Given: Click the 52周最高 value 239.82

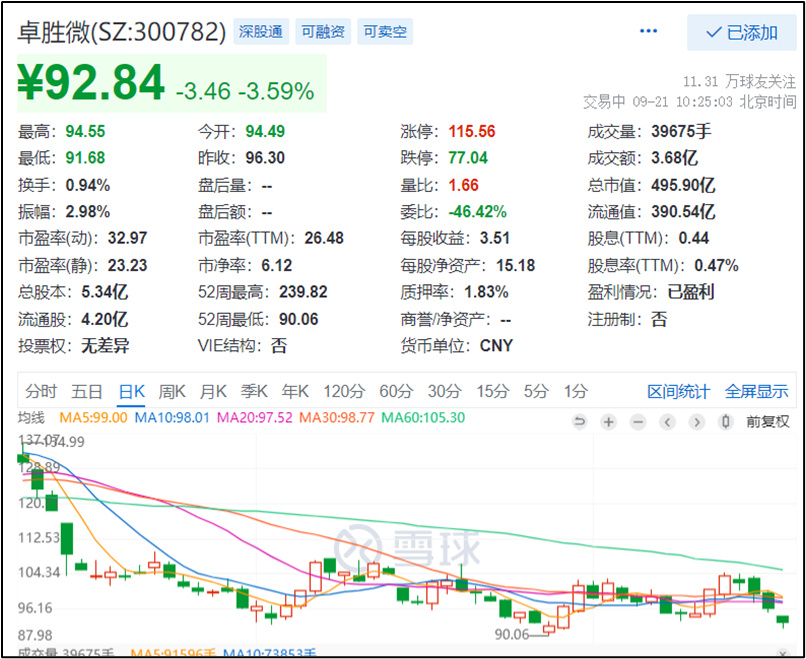Looking at the screenshot, I should click(x=303, y=292).
